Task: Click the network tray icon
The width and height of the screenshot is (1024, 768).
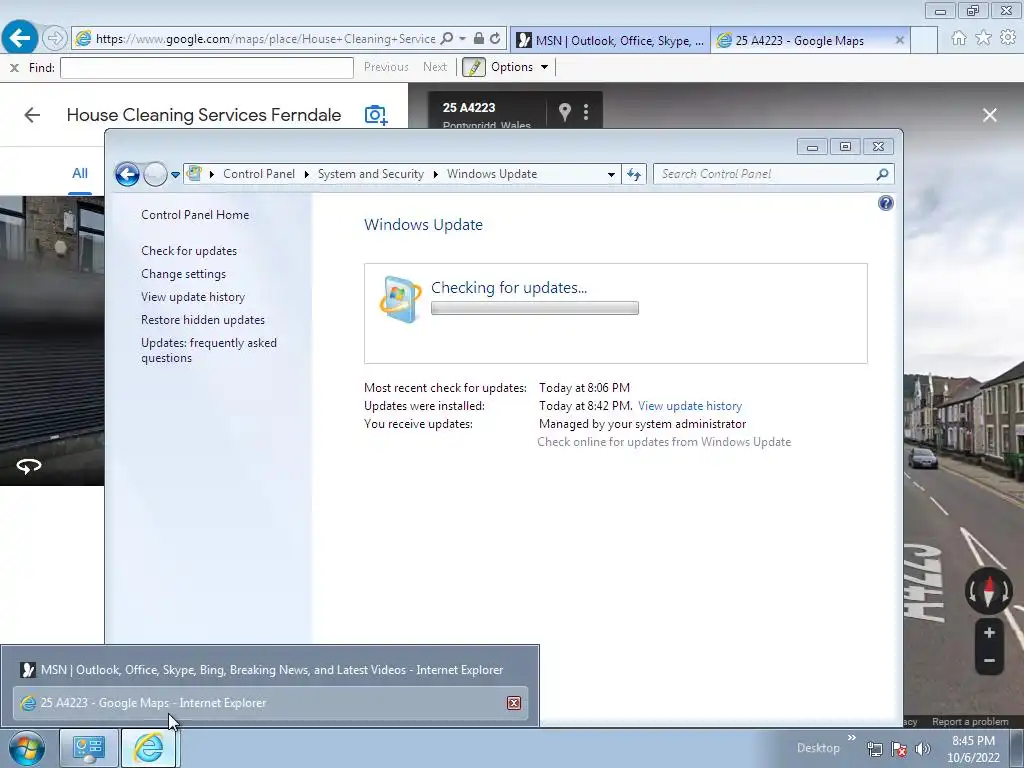Action: [x=874, y=749]
